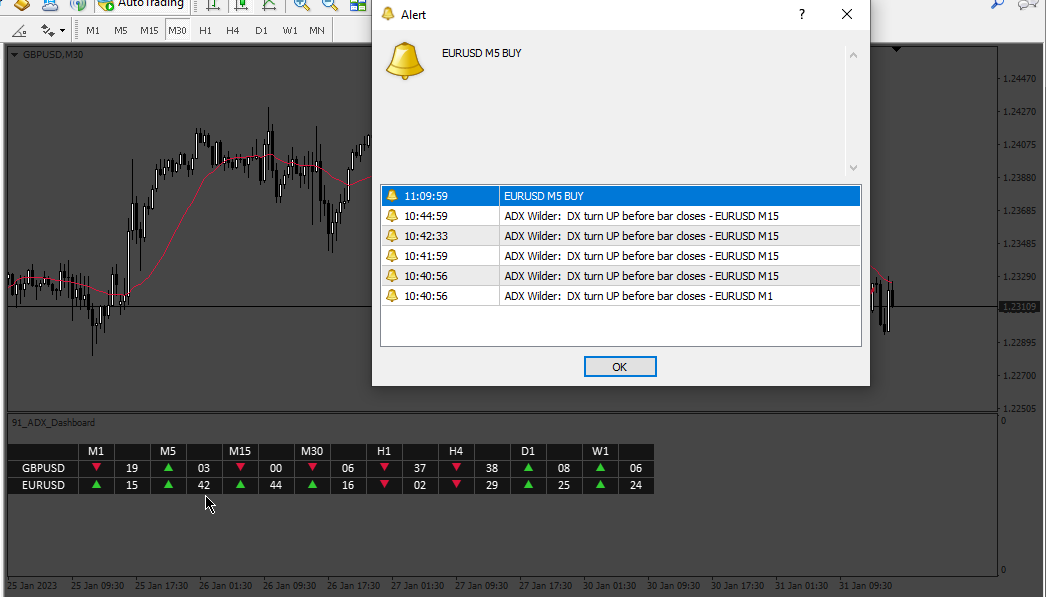Open MetaEditor from the gold book icon
Screen dimensions: 1046x597
[21, 5]
